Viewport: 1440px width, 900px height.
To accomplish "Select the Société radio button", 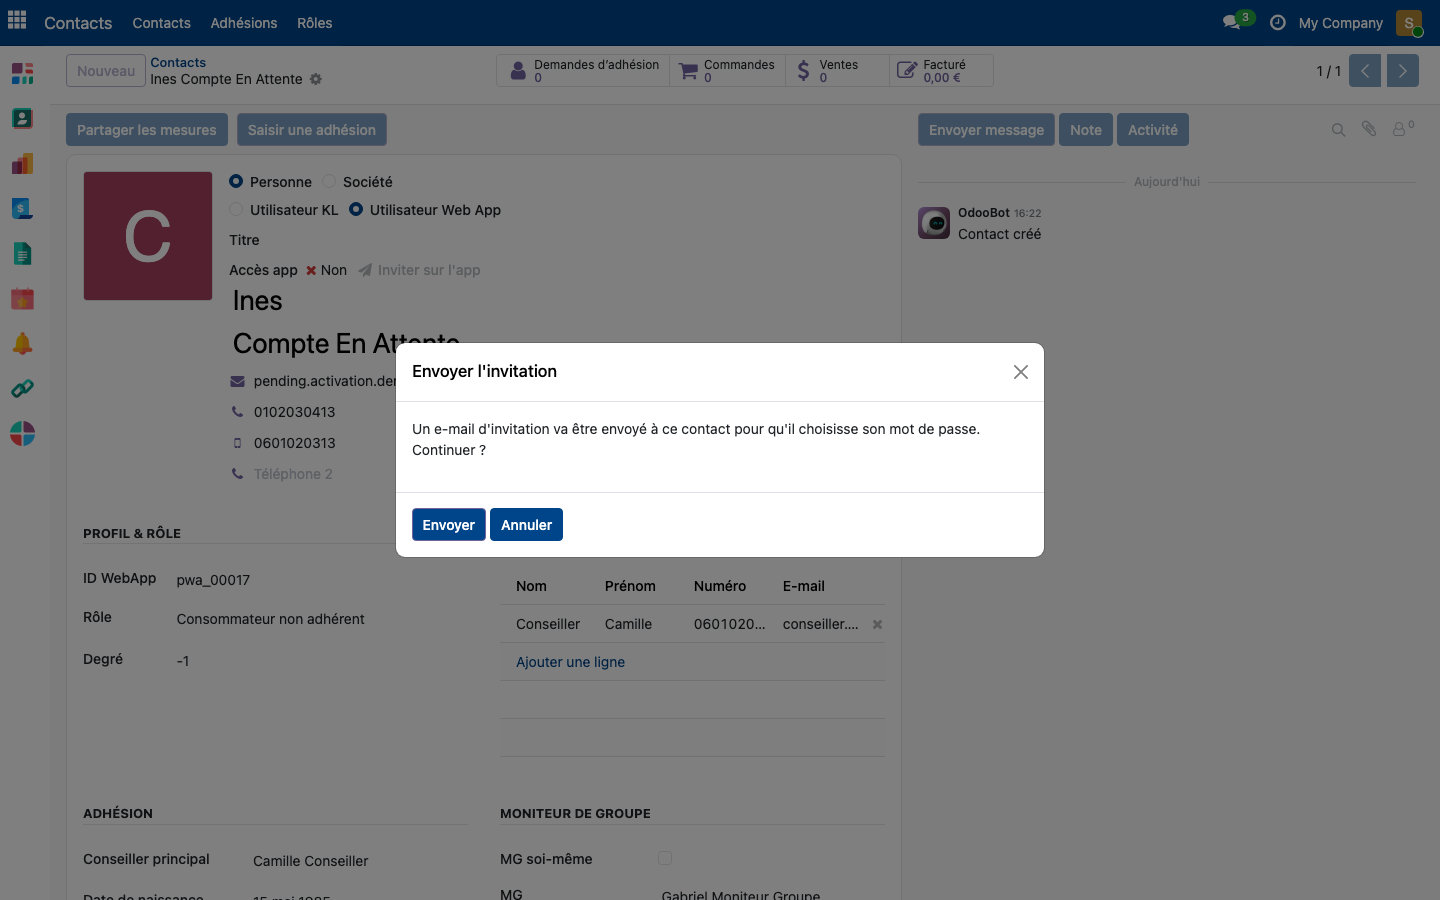I will tap(329, 181).
